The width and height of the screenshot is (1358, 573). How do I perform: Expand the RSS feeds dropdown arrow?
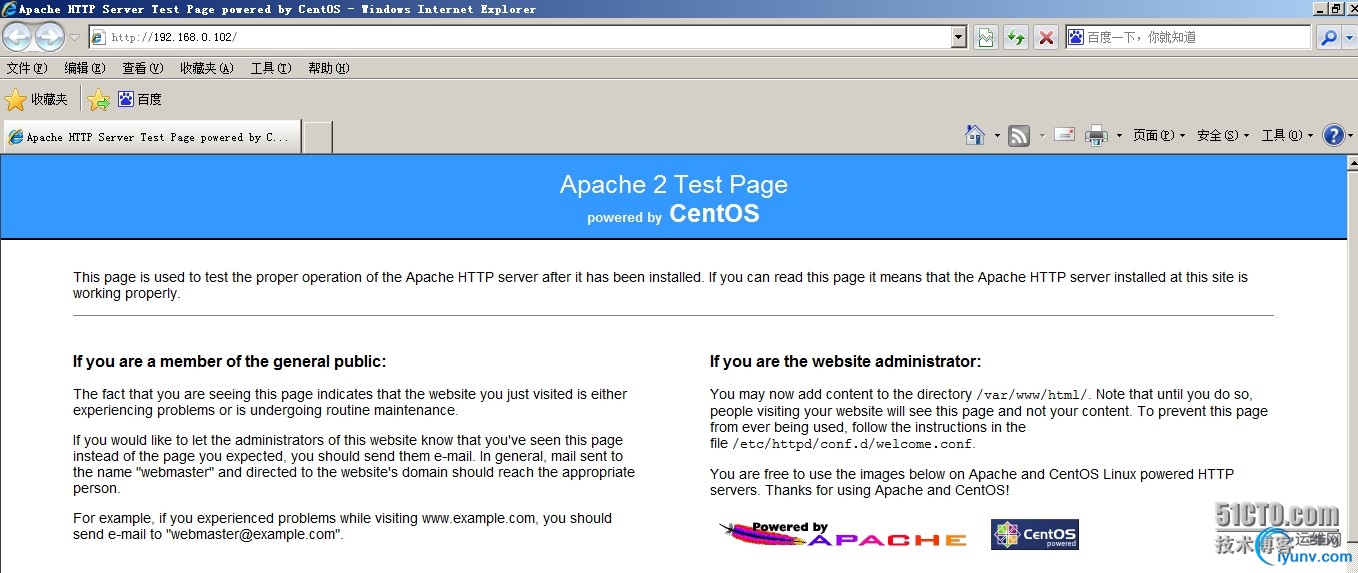point(1041,135)
